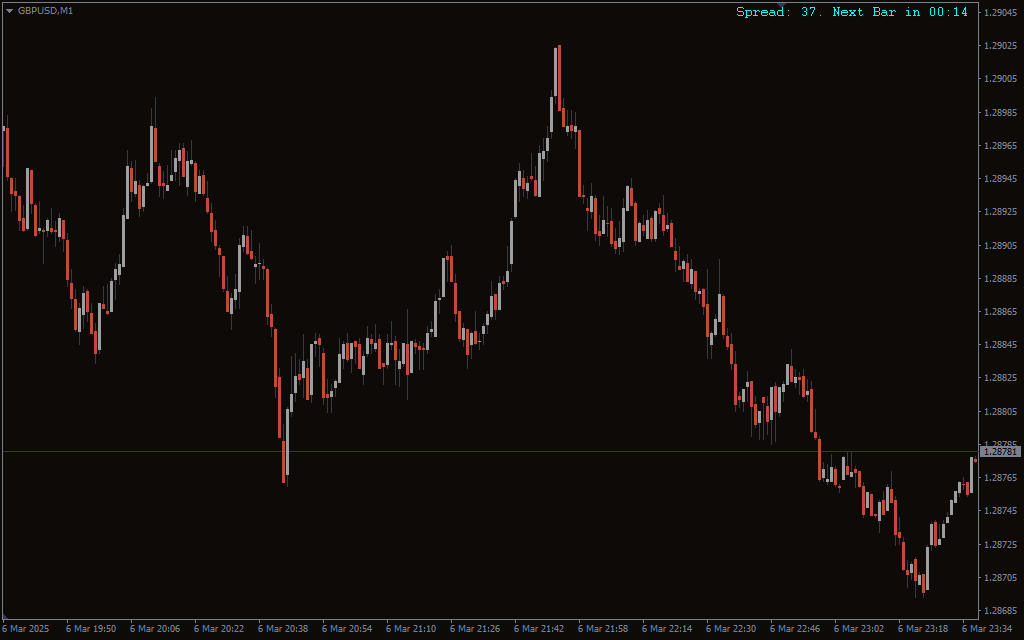Click the Spread and Next Bar countdown text
Screen dimensions: 1024x640
coord(851,12)
